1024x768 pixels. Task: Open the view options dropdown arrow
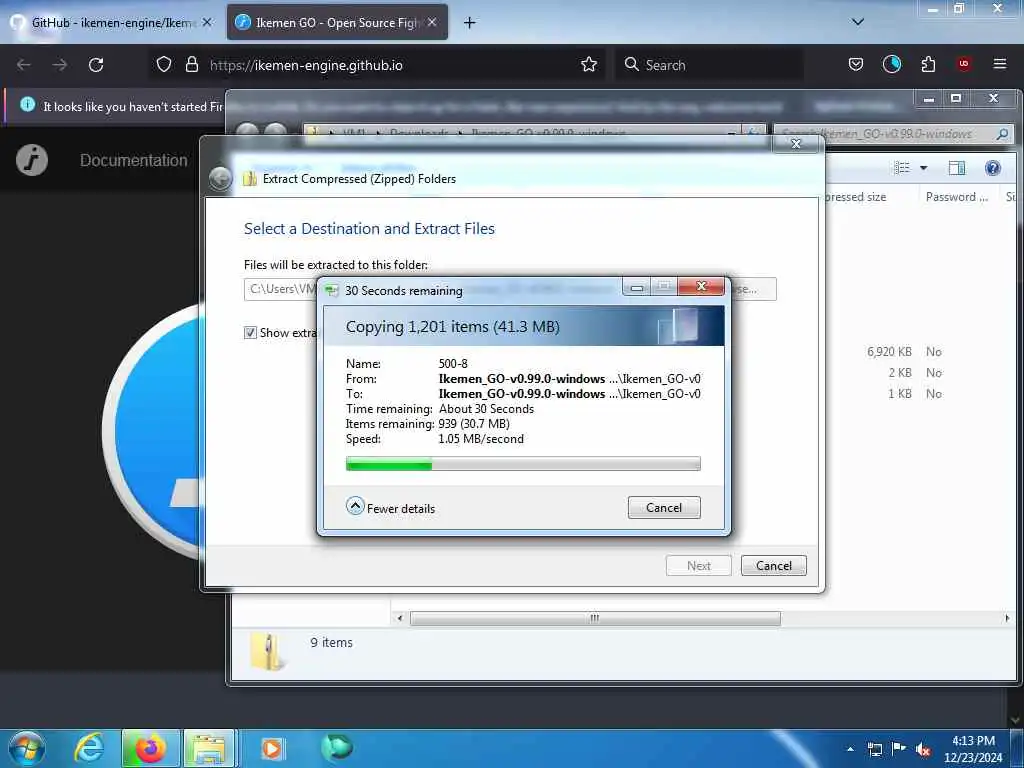(923, 168)
